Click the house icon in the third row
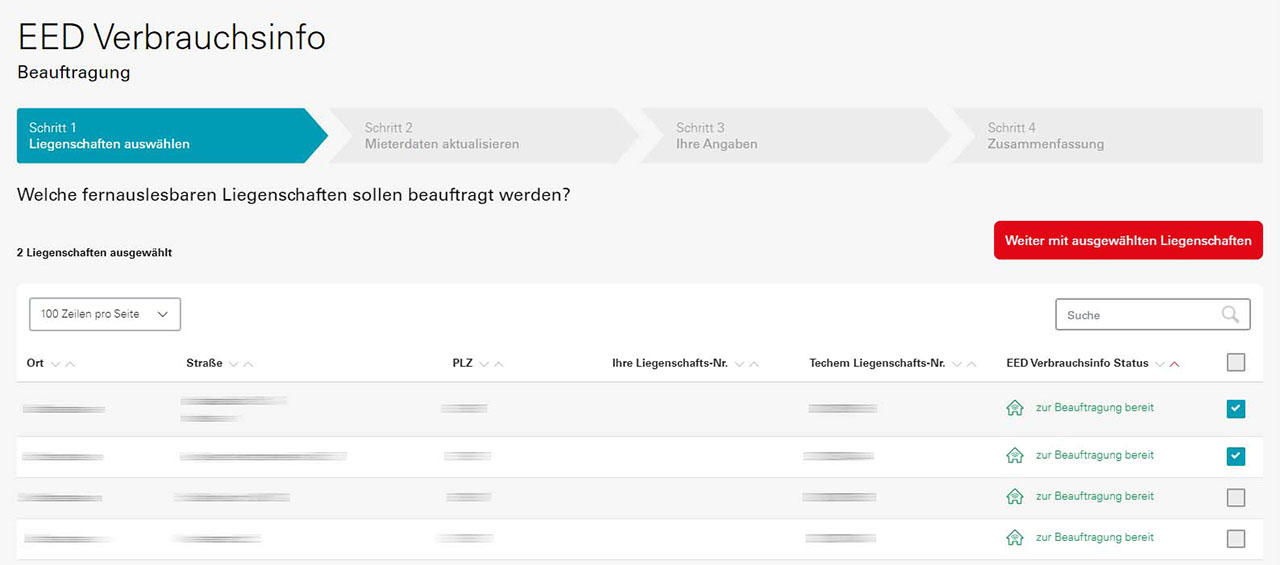 [1015, 497]
